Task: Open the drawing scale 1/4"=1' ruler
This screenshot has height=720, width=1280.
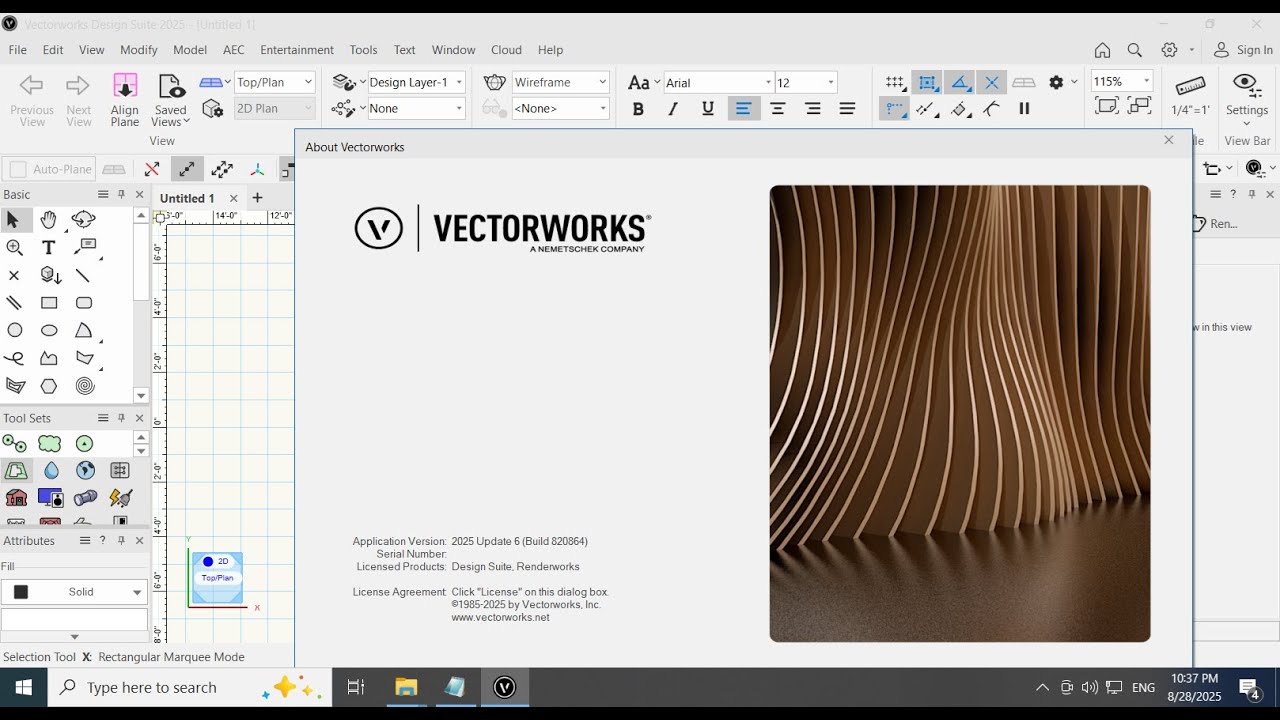Action: [1190, 95]
